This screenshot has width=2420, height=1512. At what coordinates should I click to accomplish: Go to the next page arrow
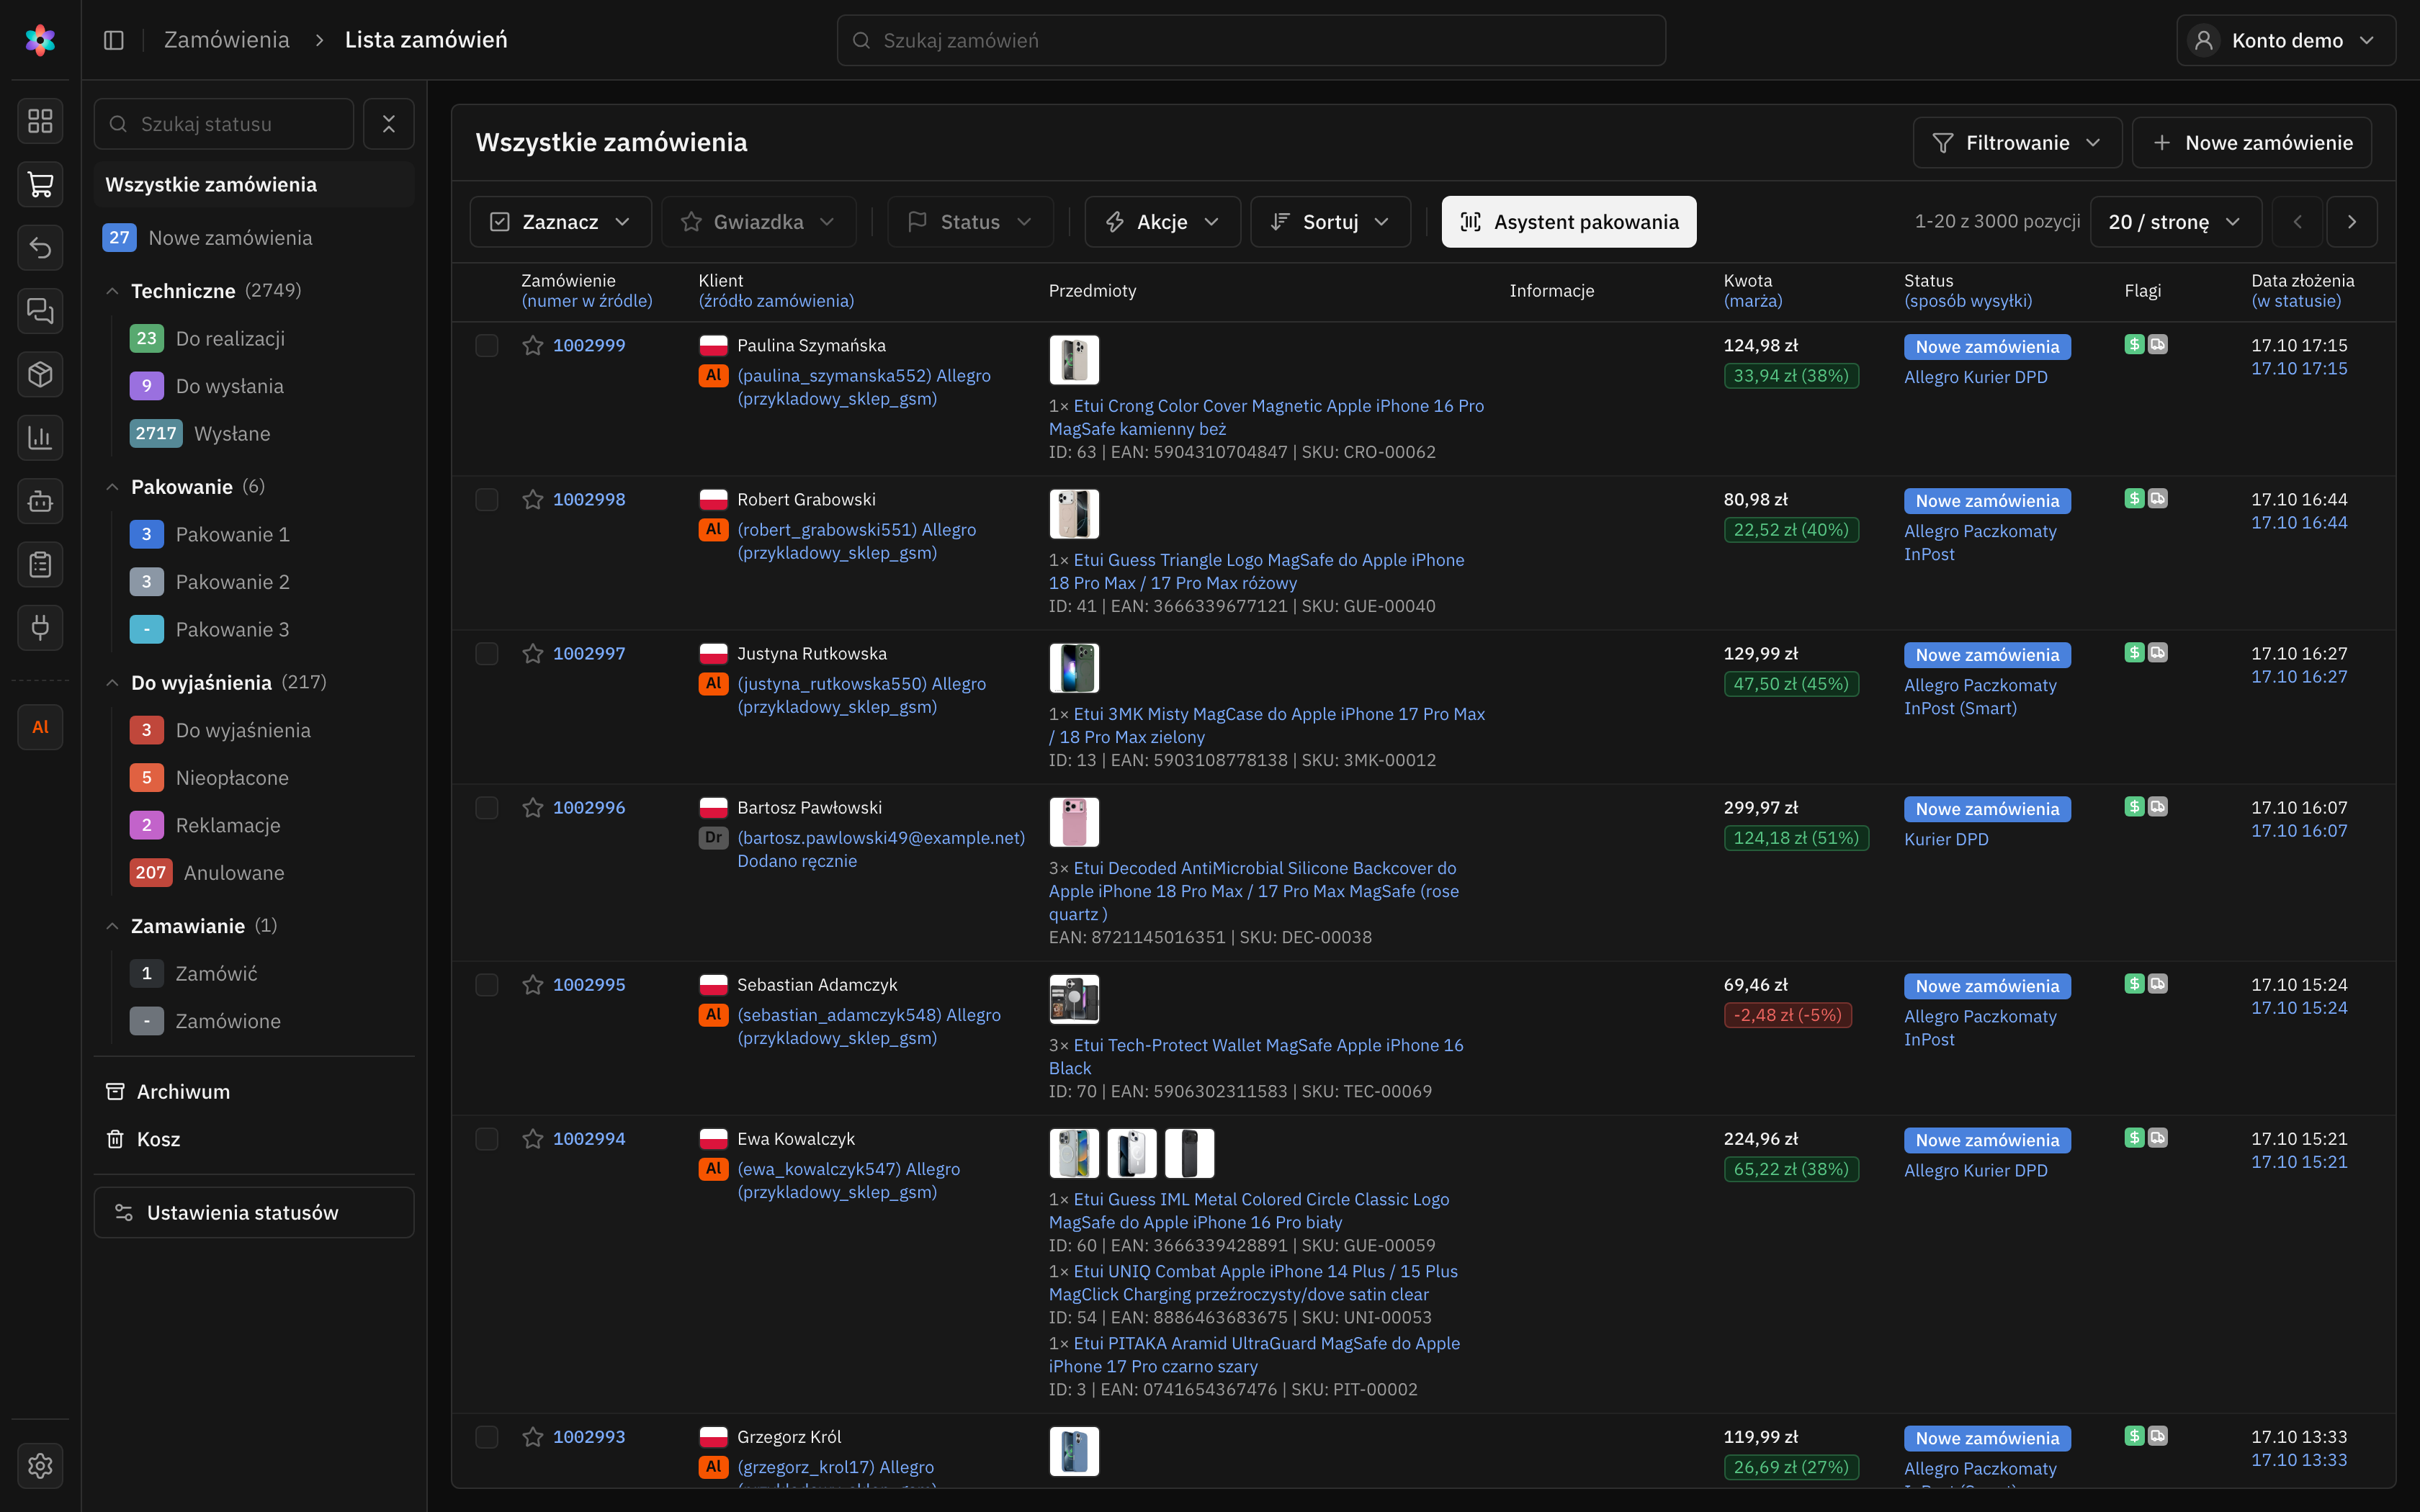[x=2352, y=222]
